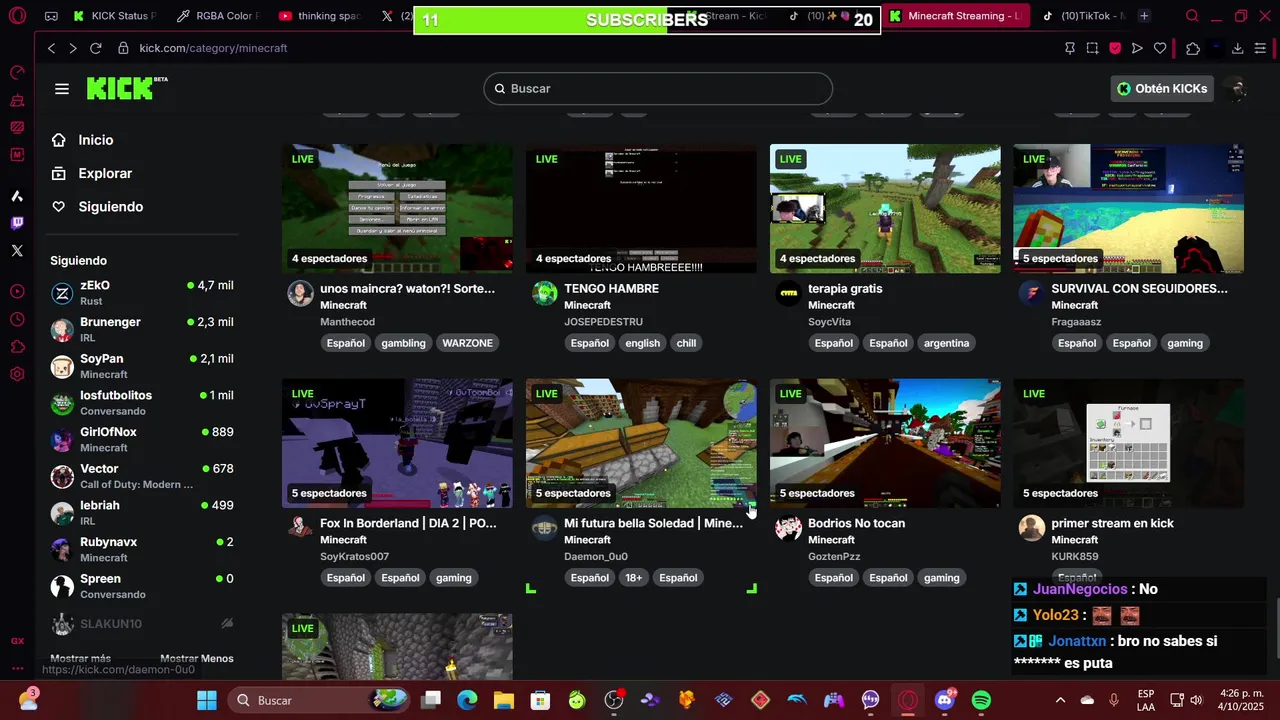Viewport: 1280px width, 720px height.
Task: Click the Obtén KICKs button
Action: click(1162, 89)
